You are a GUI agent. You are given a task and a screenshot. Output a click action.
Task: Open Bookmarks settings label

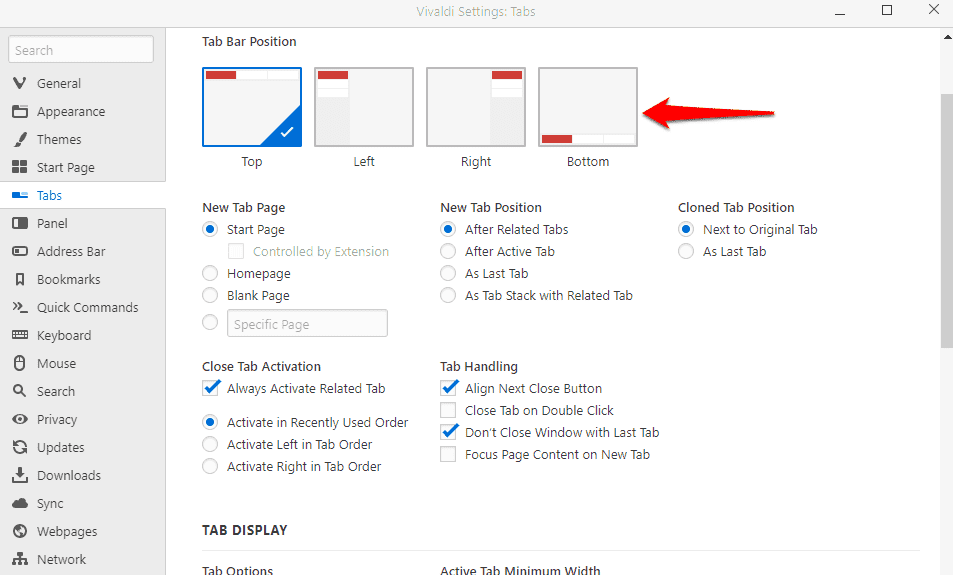69,279
